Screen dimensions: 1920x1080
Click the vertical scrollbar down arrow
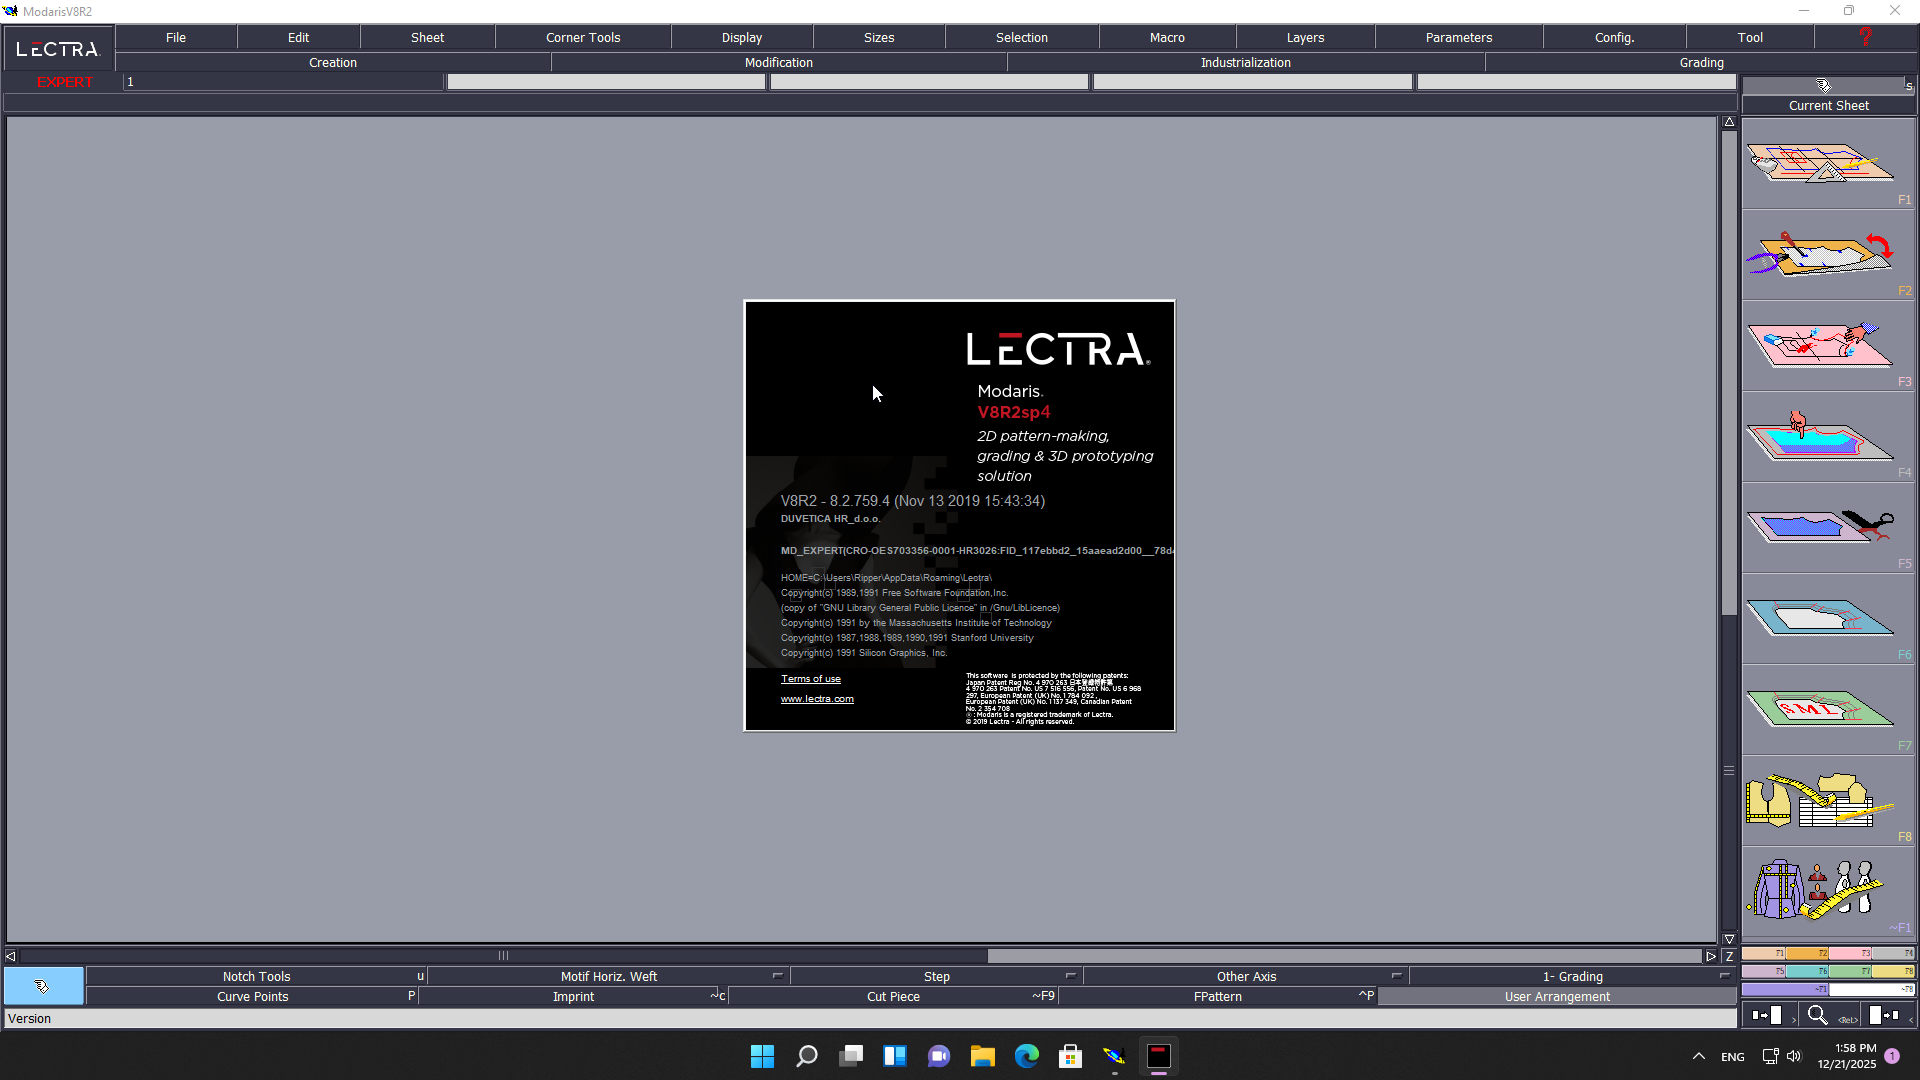coord(1729,939)
